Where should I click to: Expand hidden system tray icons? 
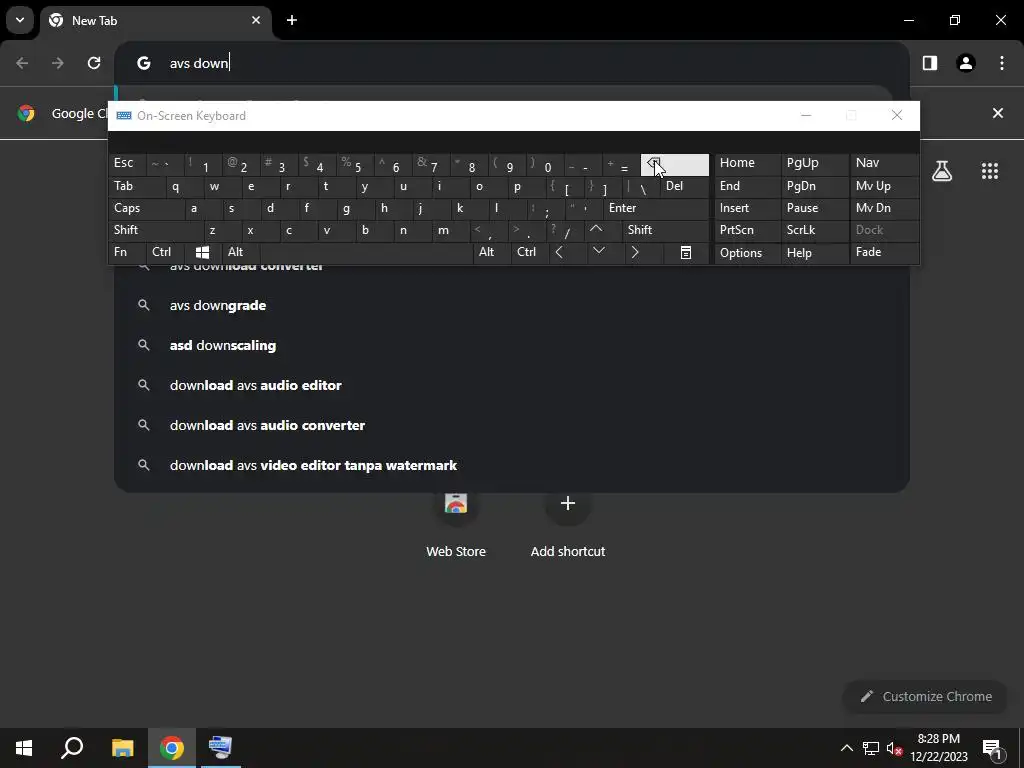[x=846, y=748]
